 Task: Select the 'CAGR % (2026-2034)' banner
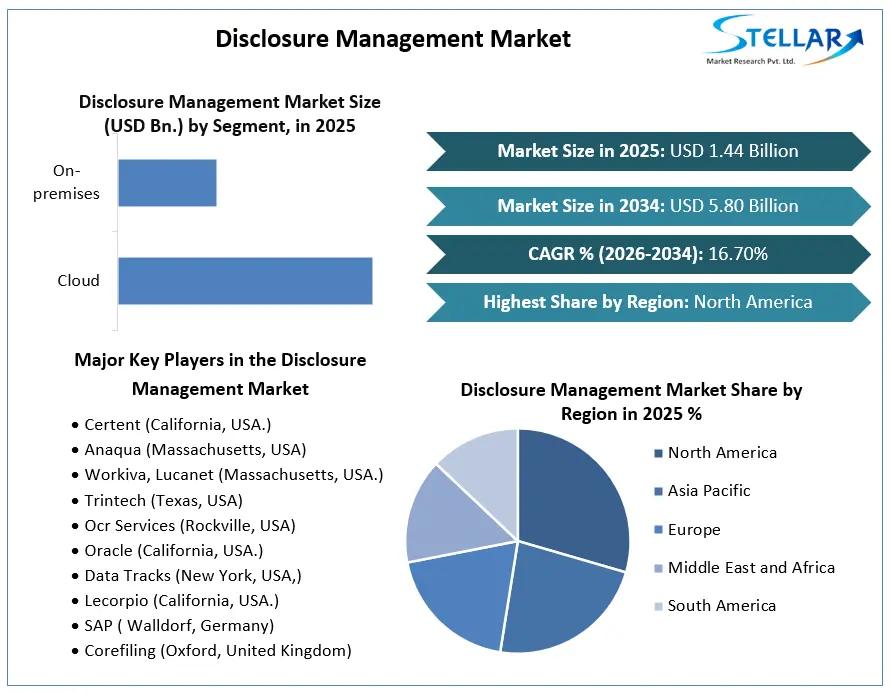tap(648, 254)
